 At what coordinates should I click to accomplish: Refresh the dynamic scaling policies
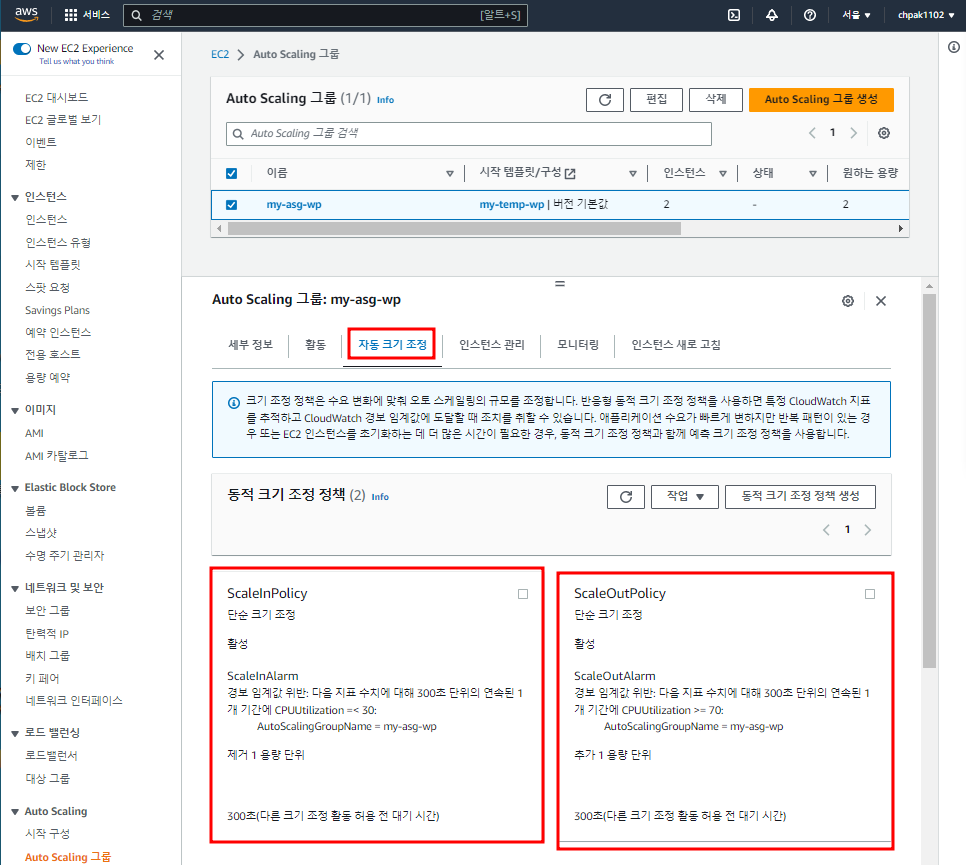click(626, 497)
